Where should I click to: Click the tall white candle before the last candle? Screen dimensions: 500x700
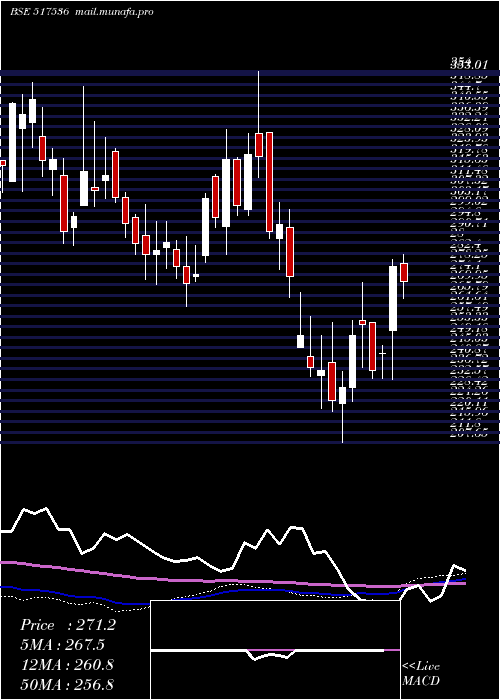(x=393, y=299)
